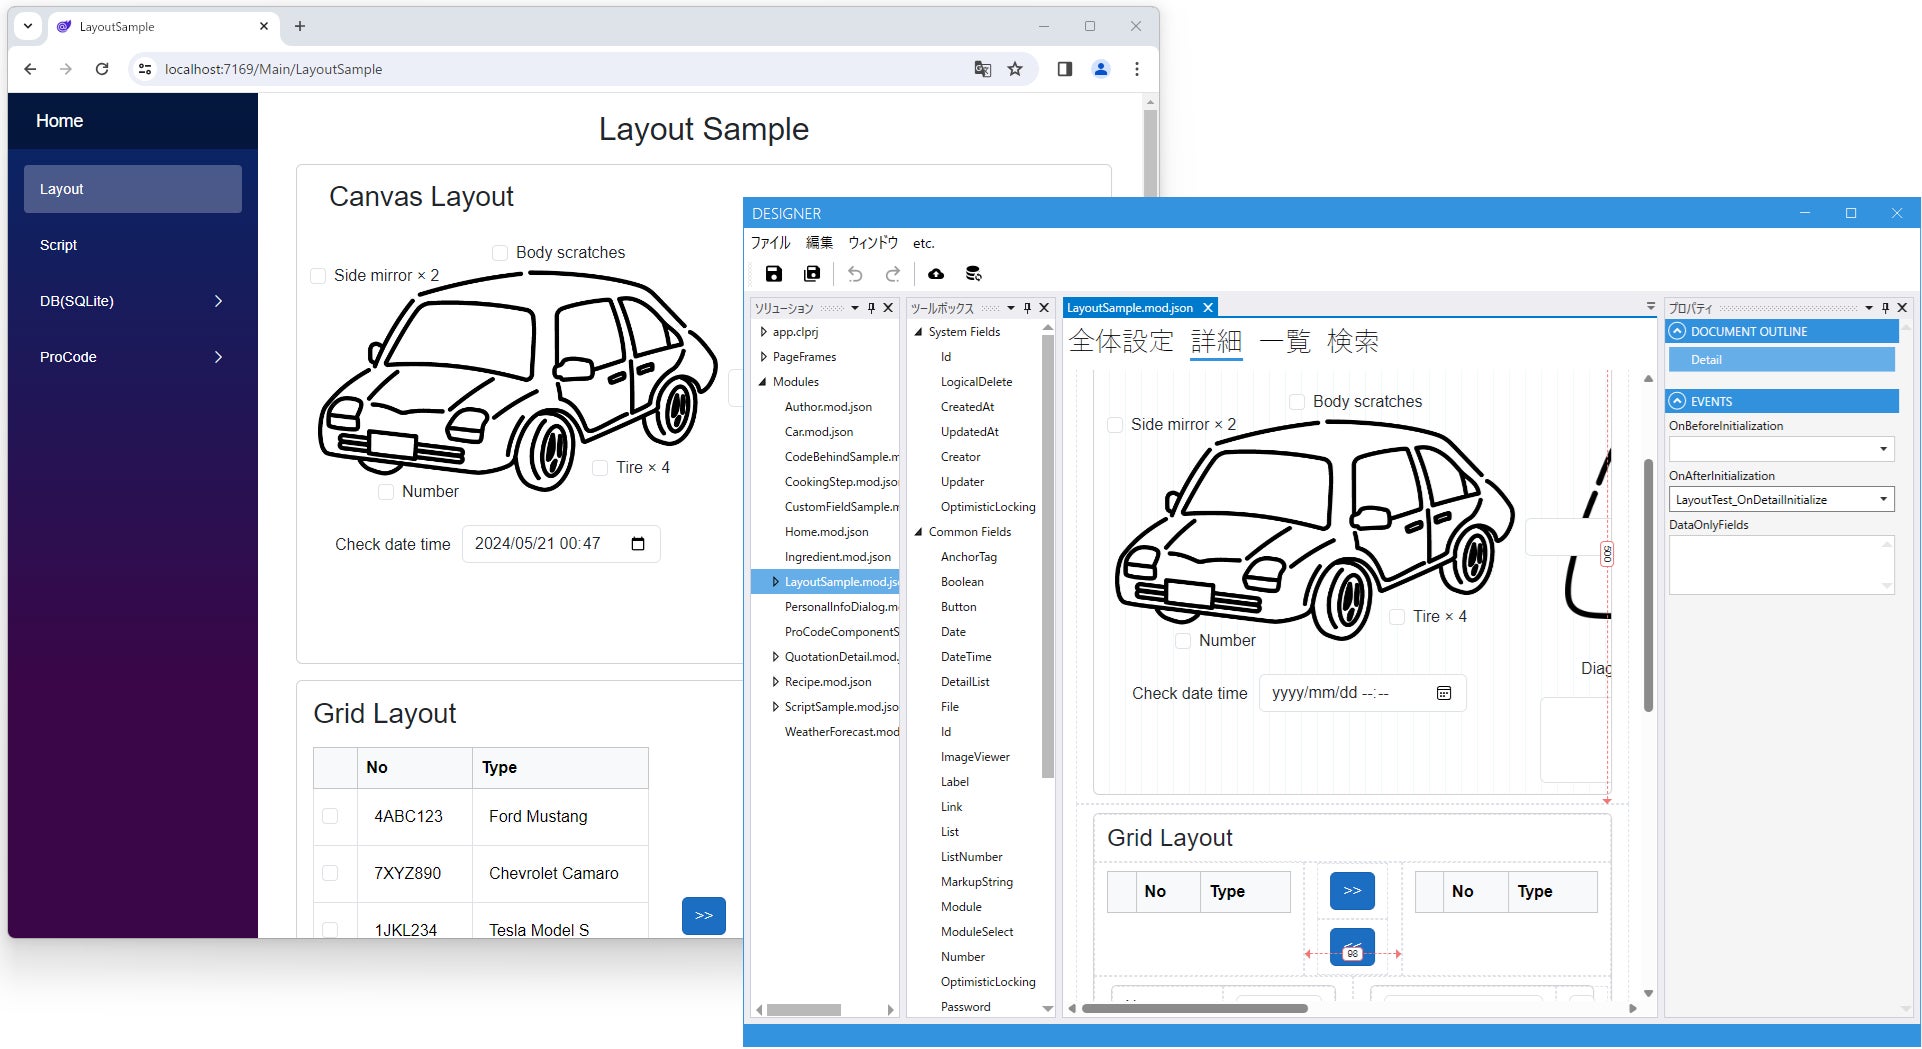Click the Save All icon in Designer toolbar
The width and height of the screenshot is (1922, 1049).
pos(812,274)
